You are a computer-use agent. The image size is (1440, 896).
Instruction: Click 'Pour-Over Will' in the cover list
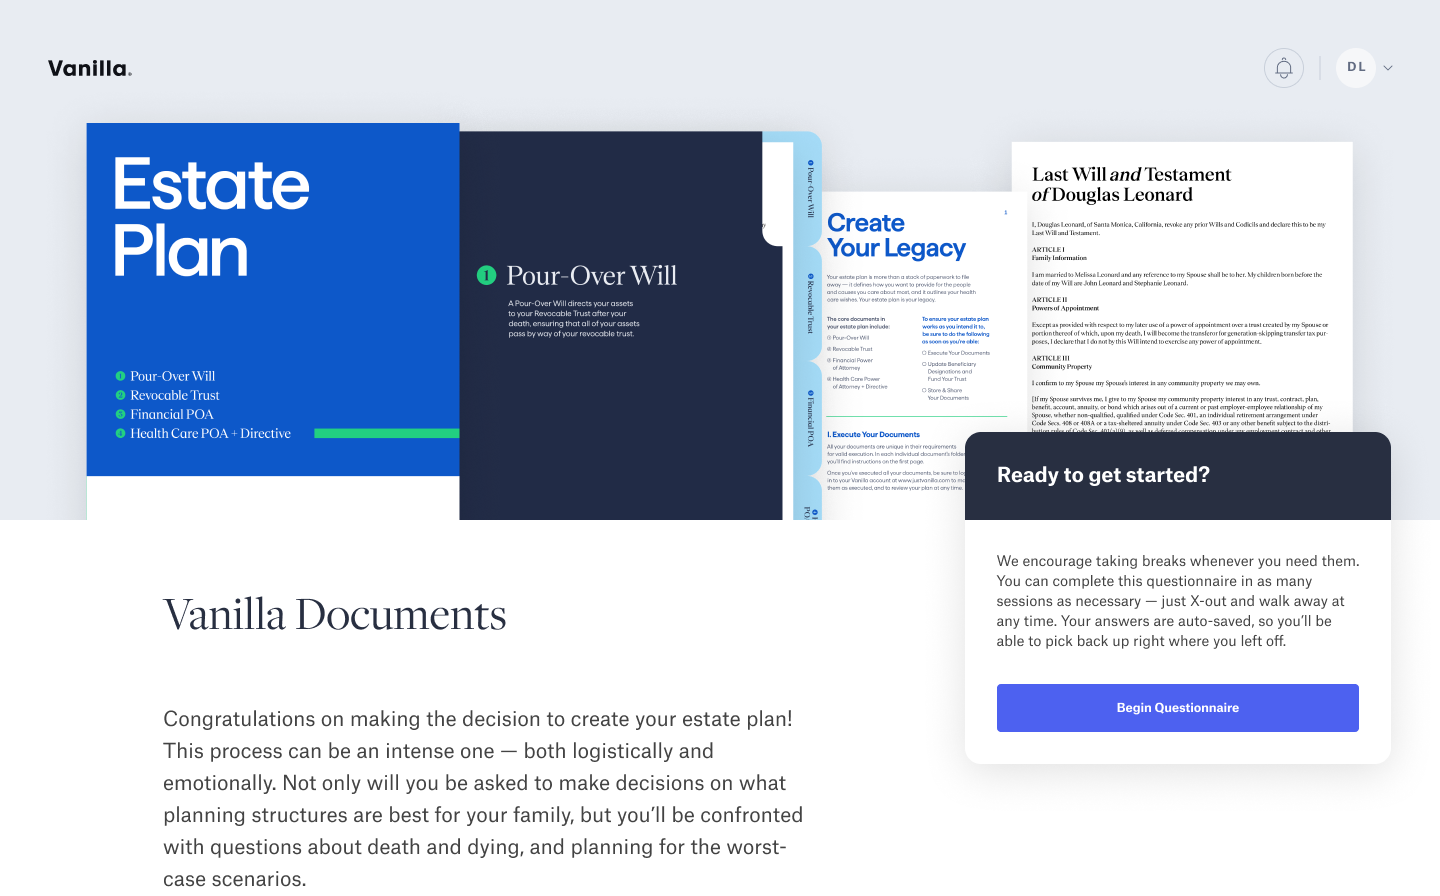point(173,376)
